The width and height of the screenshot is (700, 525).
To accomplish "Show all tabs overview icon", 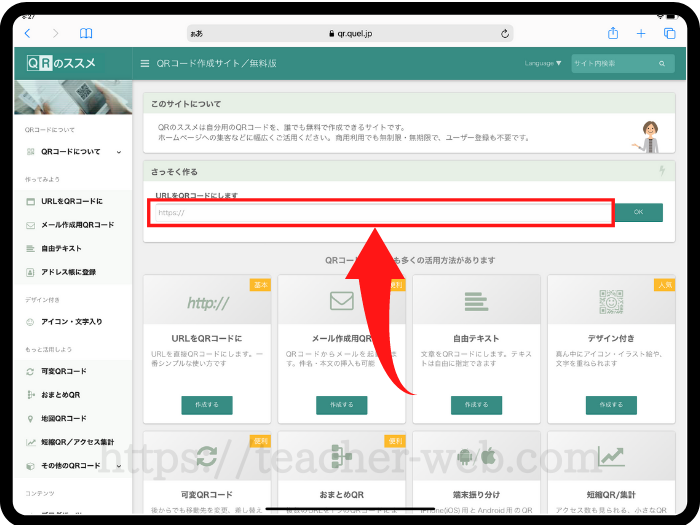I will pos(669,33).
